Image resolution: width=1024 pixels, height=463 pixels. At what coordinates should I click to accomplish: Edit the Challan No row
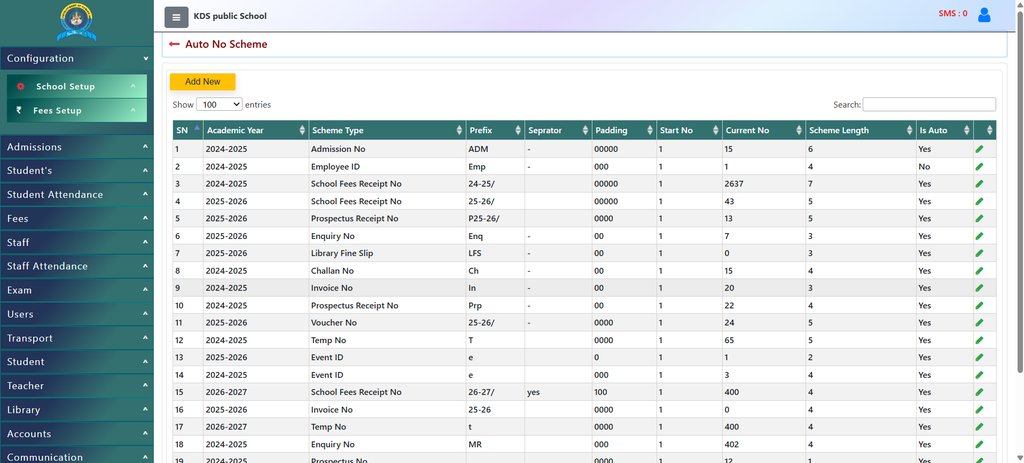pos(979,271)
